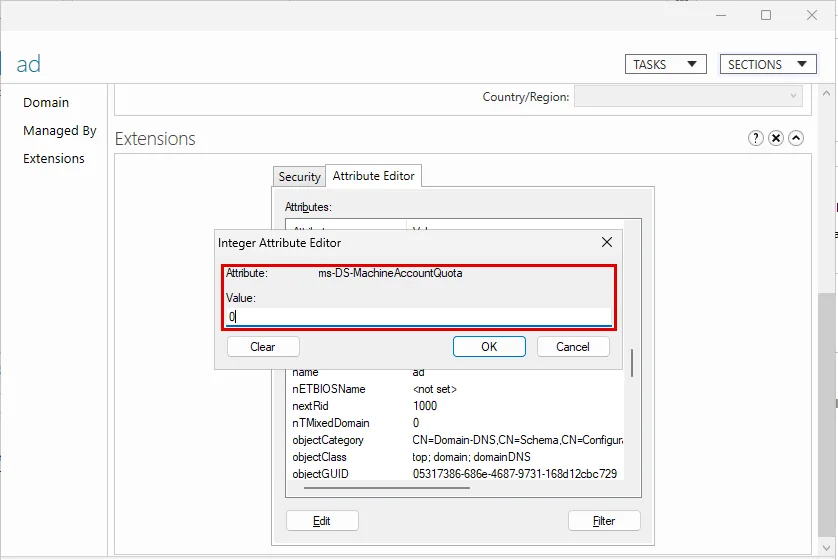The image size is (838, 560).
Task: Select the objectClass attribute row
Action: (x=457, y=457)
